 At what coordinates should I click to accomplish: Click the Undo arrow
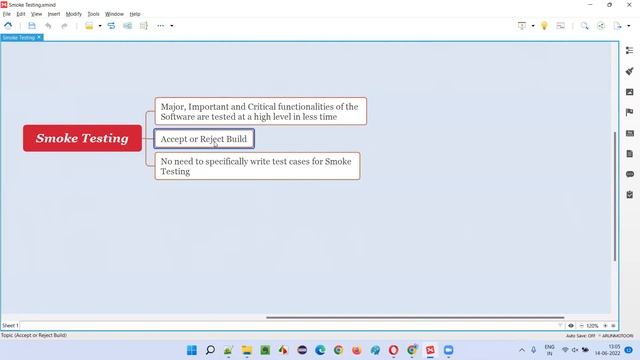click(48, 26)
